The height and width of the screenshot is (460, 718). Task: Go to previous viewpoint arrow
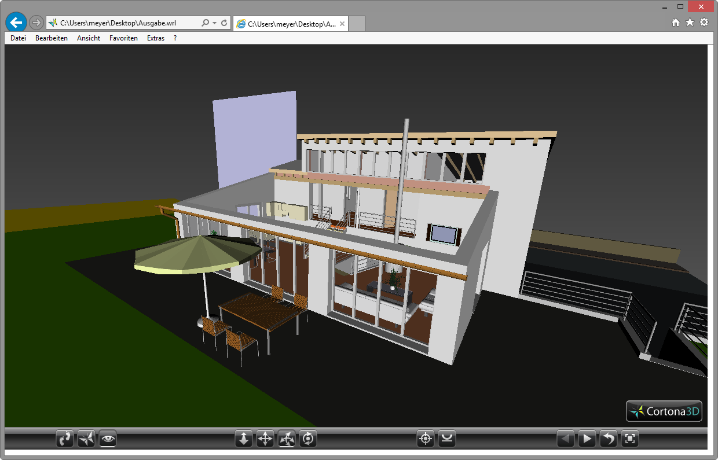565,438
